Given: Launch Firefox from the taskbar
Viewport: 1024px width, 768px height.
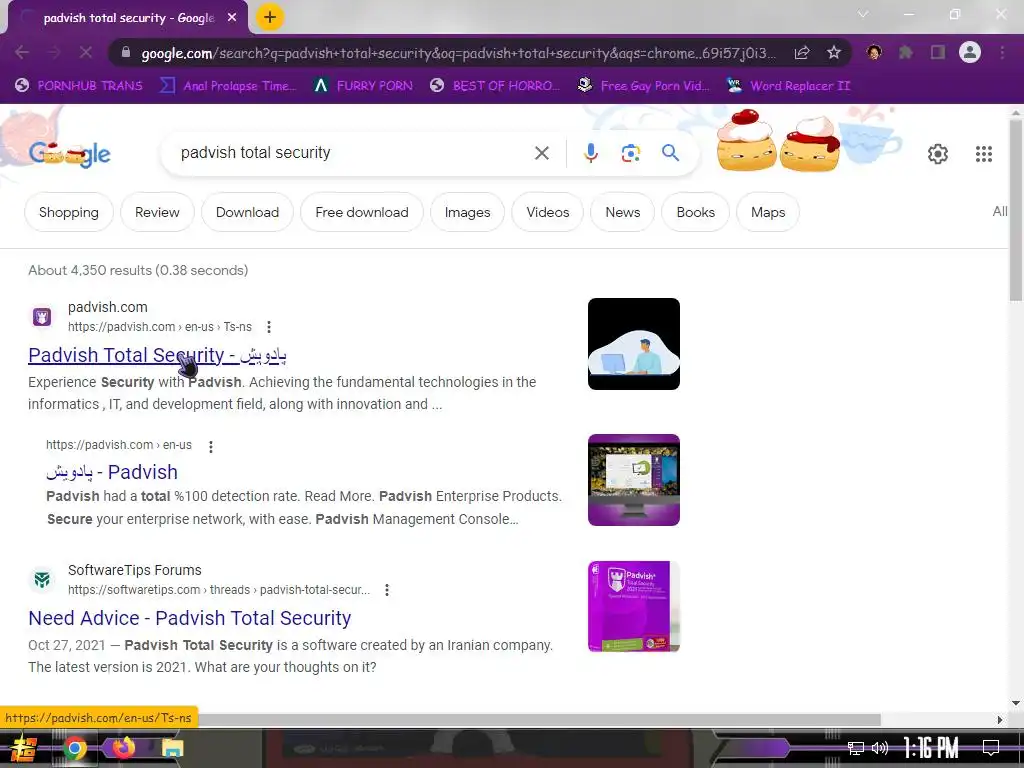Looking at the screenshot, I should (122, 748).
